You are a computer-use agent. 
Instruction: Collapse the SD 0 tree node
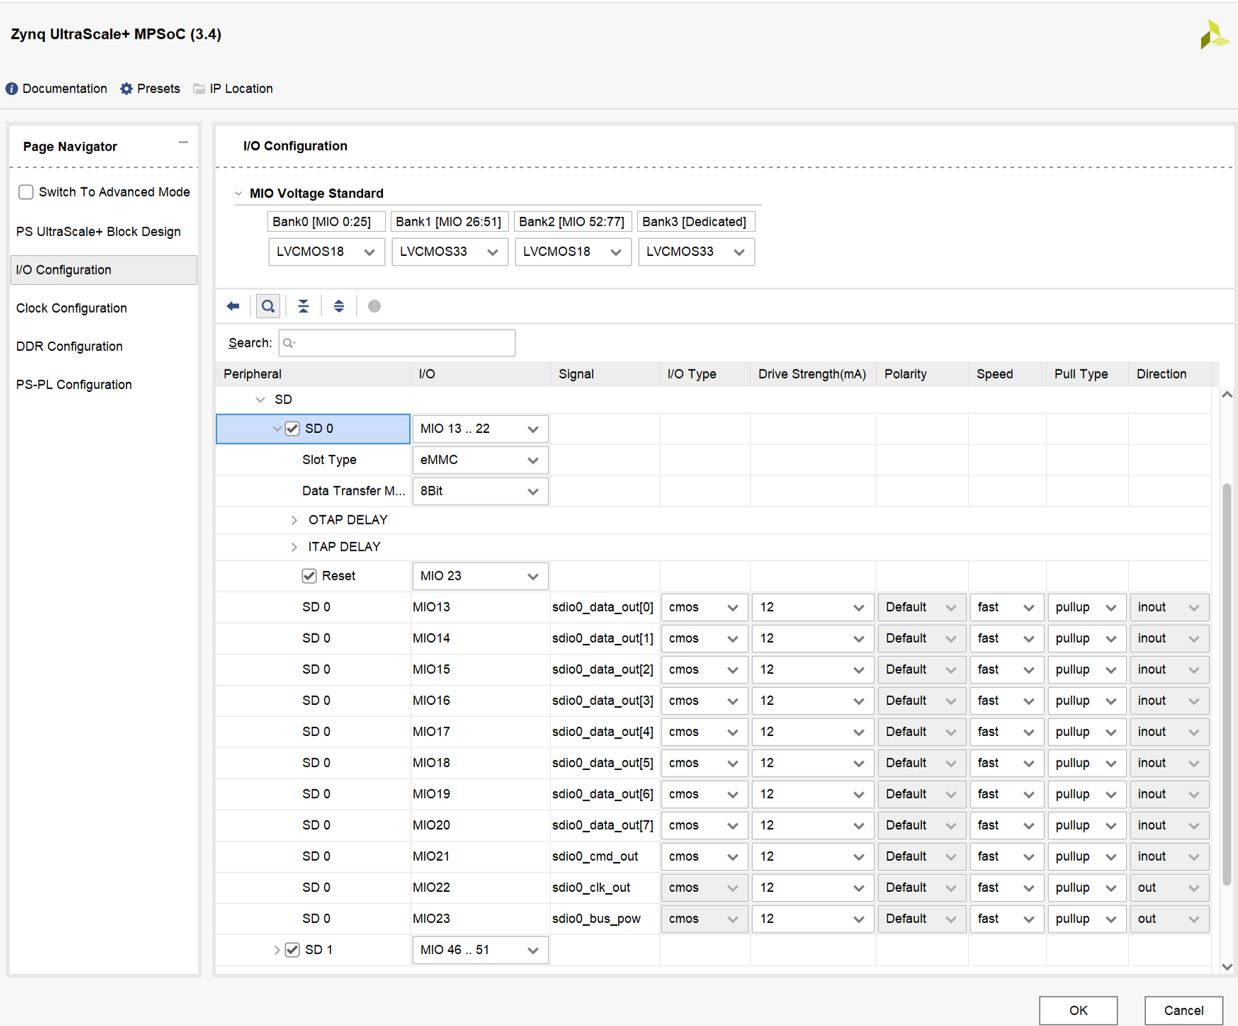[x=277, y=429]
